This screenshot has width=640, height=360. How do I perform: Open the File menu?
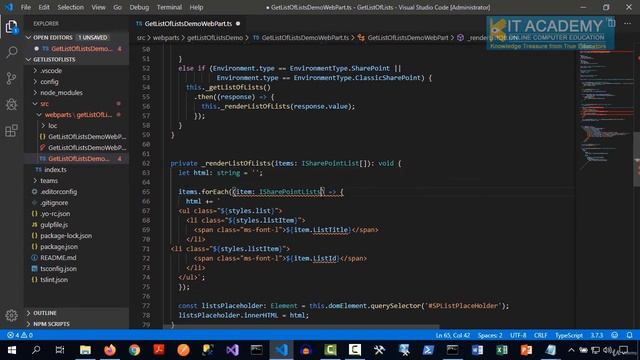tap(26, 7)
